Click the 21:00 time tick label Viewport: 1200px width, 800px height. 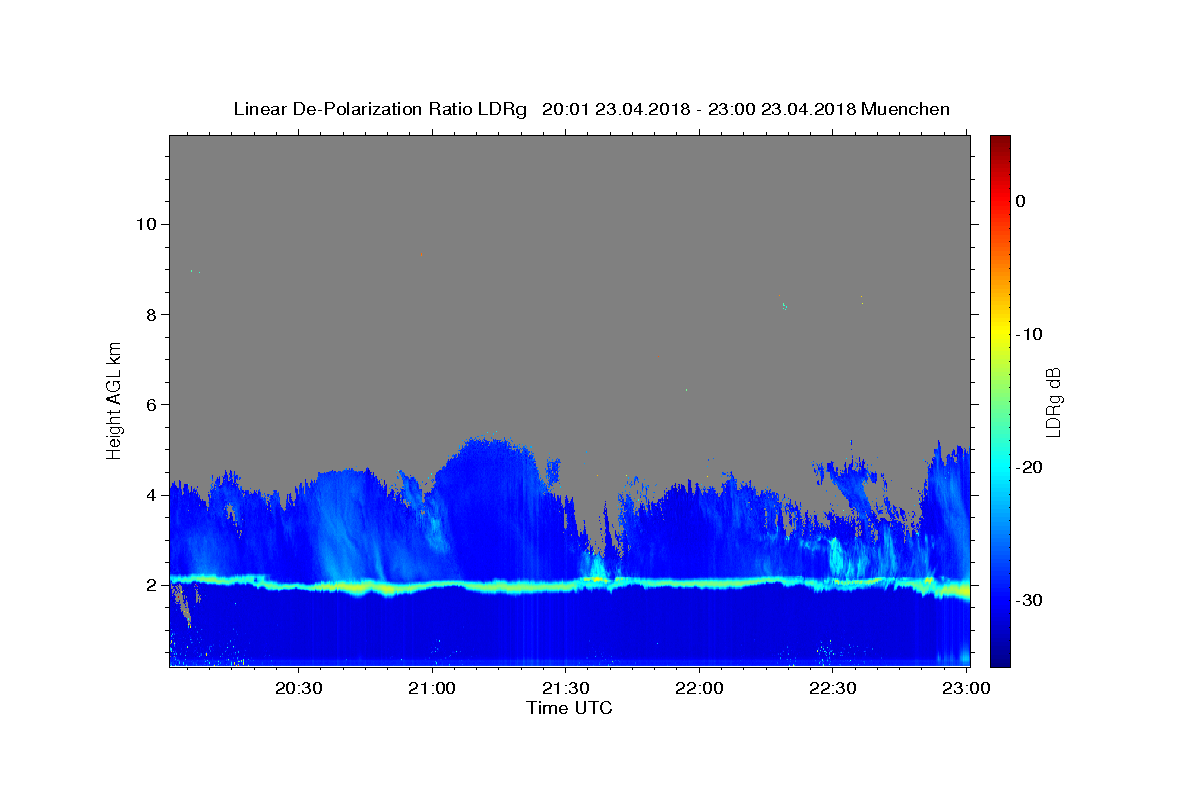coord(433,689)
